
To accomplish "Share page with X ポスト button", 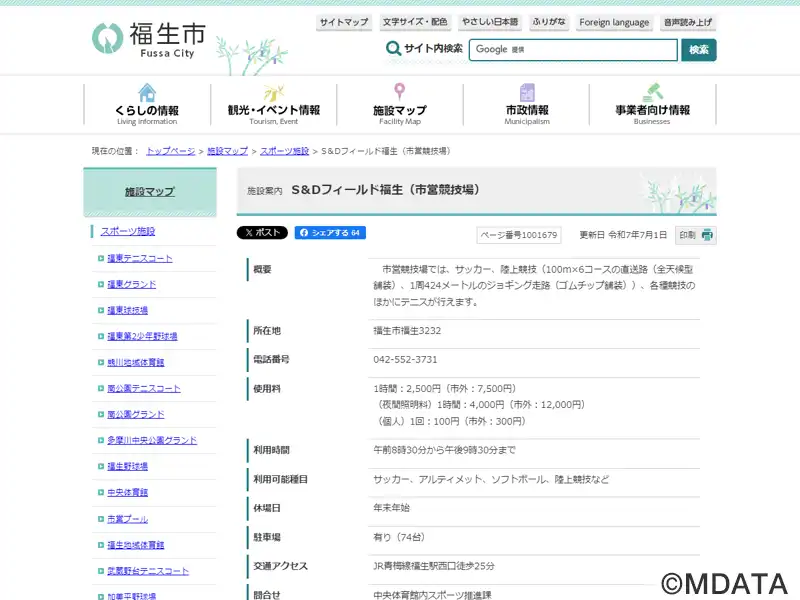I will (262, 233).
